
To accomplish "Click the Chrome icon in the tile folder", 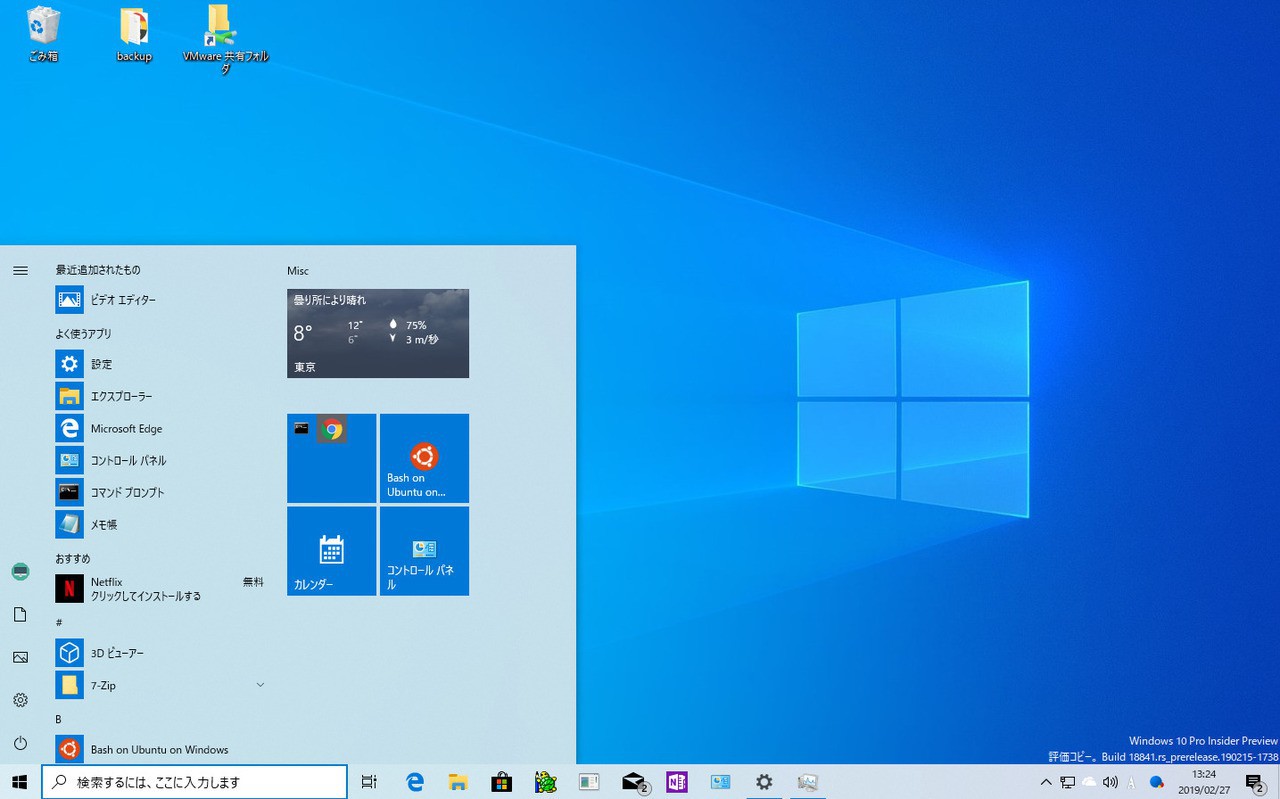I will 332,430.
